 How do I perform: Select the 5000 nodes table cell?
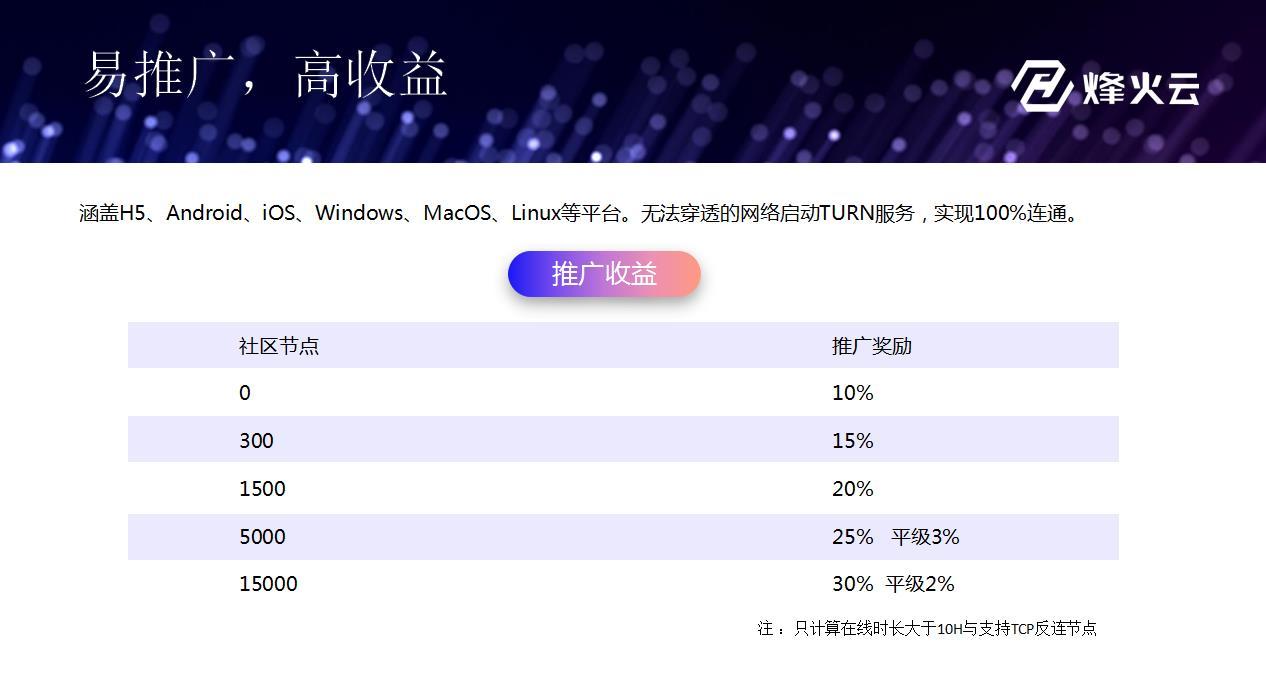point(262,537)
